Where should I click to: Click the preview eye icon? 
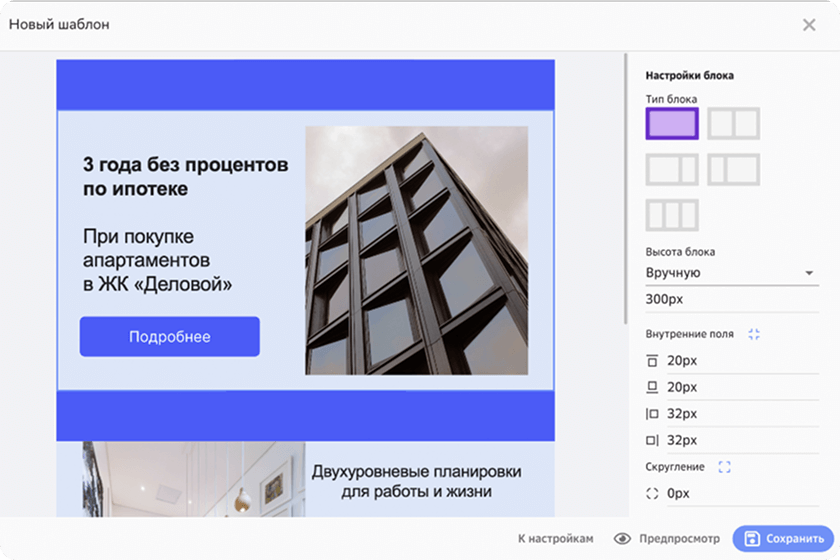coord(622,539)
